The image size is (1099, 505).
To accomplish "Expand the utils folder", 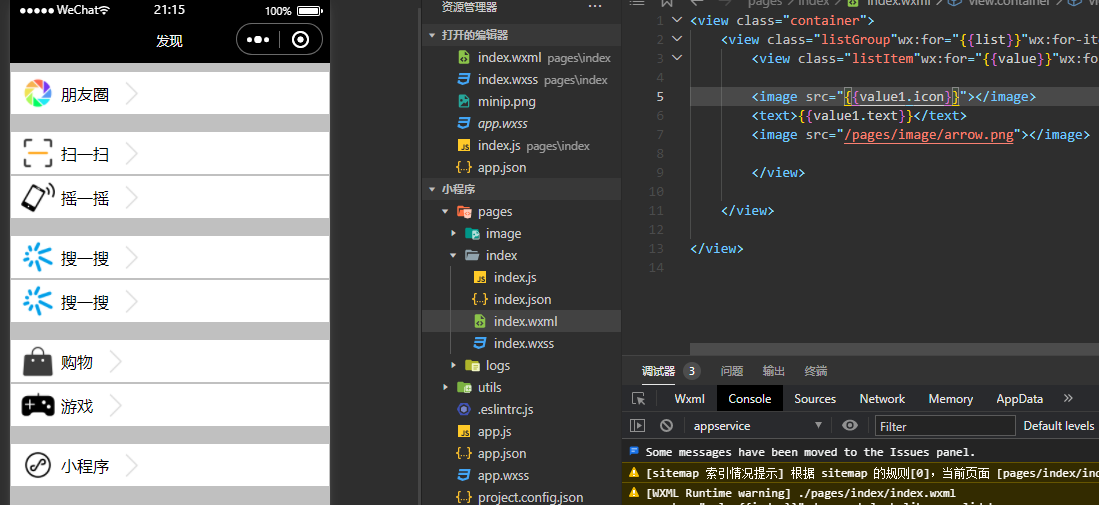I will click(446, 387).
